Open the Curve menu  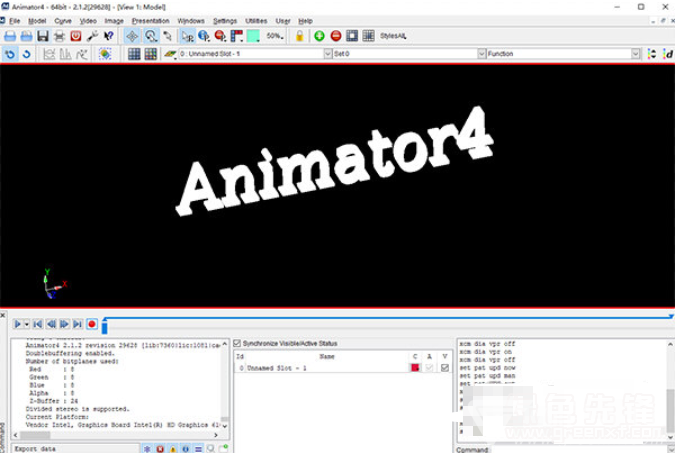click(63, 21)
